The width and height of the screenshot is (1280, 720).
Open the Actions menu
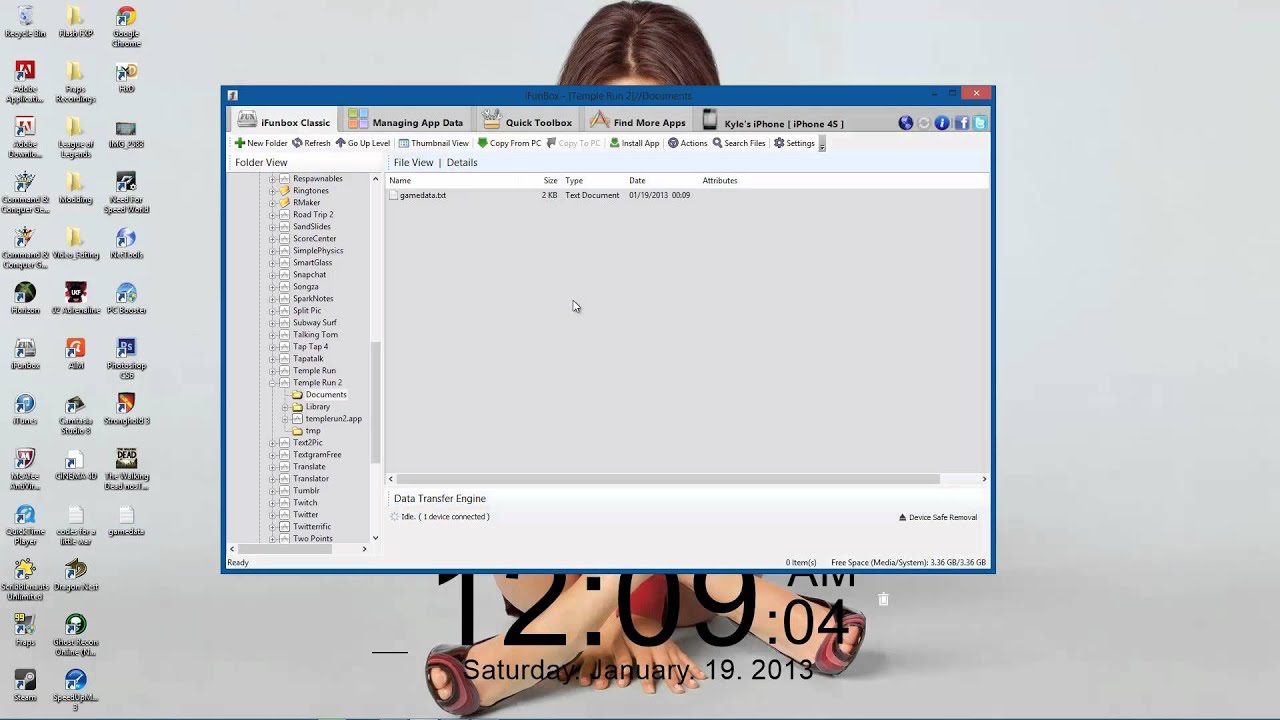(x=687, y=143)
